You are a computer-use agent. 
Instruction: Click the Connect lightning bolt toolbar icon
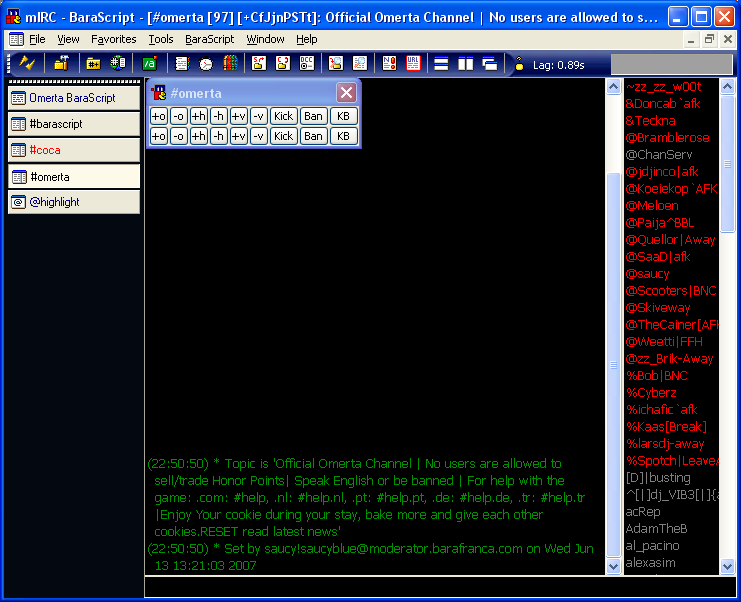click(x=27, y=64)
